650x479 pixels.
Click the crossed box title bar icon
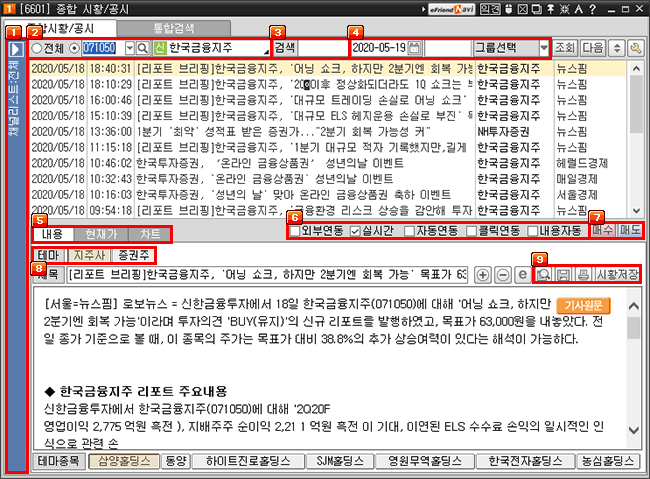pyautogui.click(x=523, y=9)
